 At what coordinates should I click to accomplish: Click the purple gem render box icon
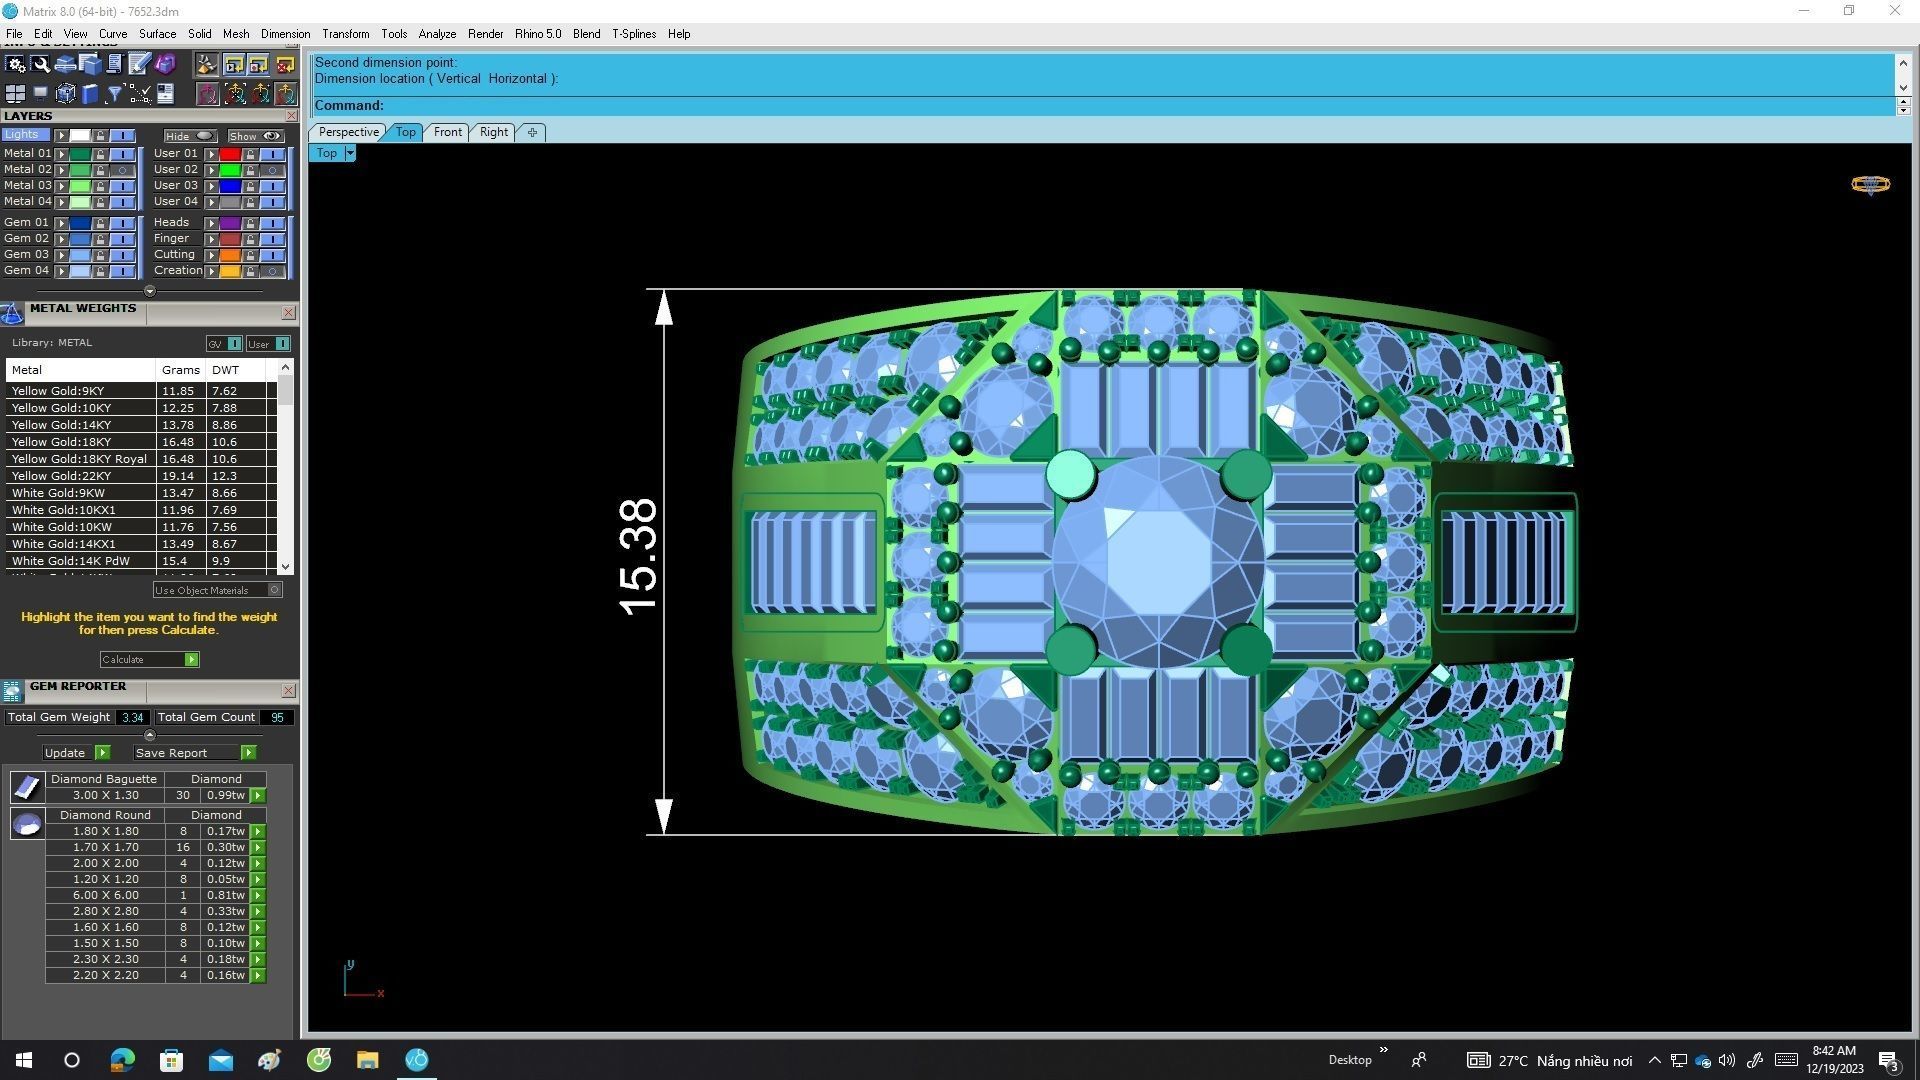[x=165, y=64]
